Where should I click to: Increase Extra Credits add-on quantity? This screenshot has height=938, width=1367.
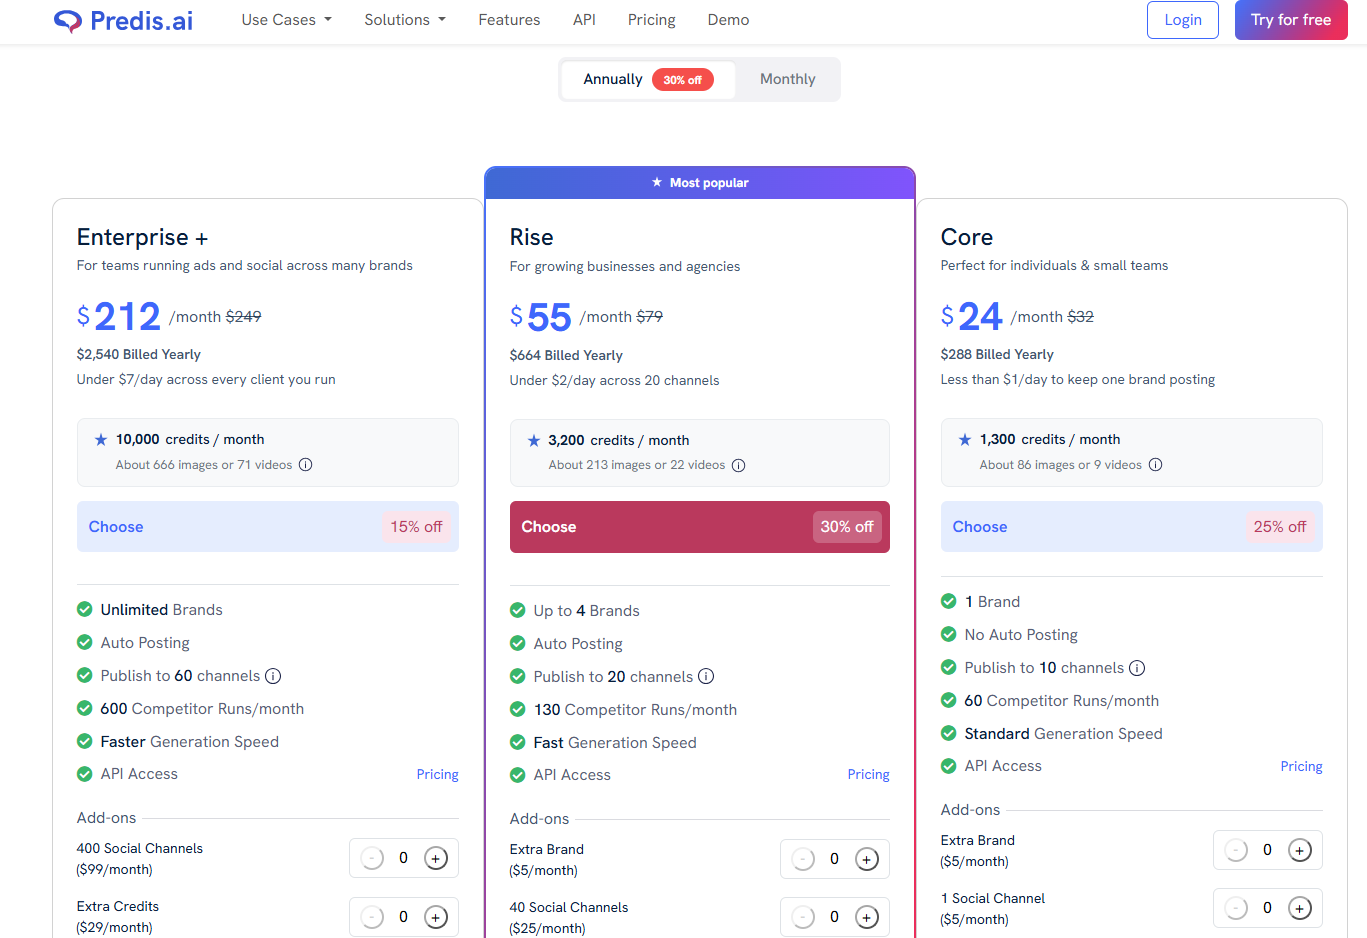(436, 917)
